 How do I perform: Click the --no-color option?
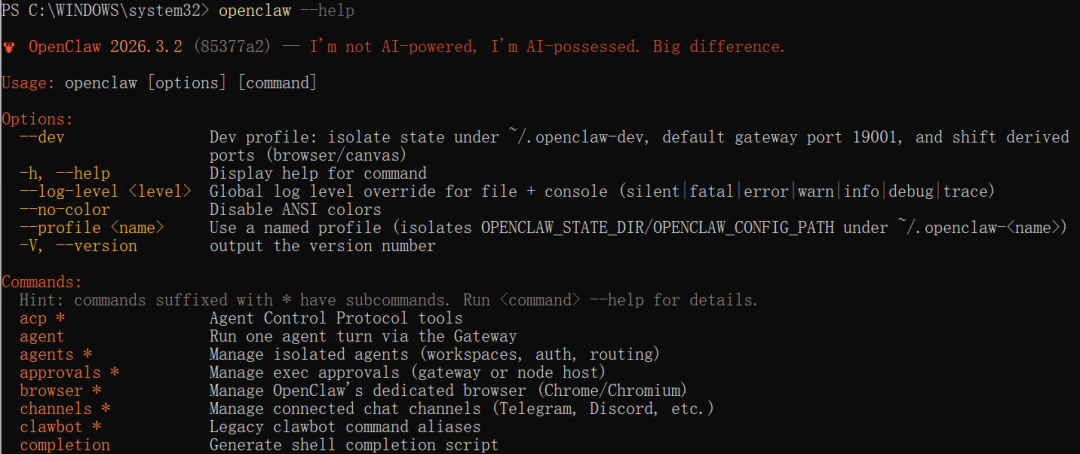[x=65, y=209]
